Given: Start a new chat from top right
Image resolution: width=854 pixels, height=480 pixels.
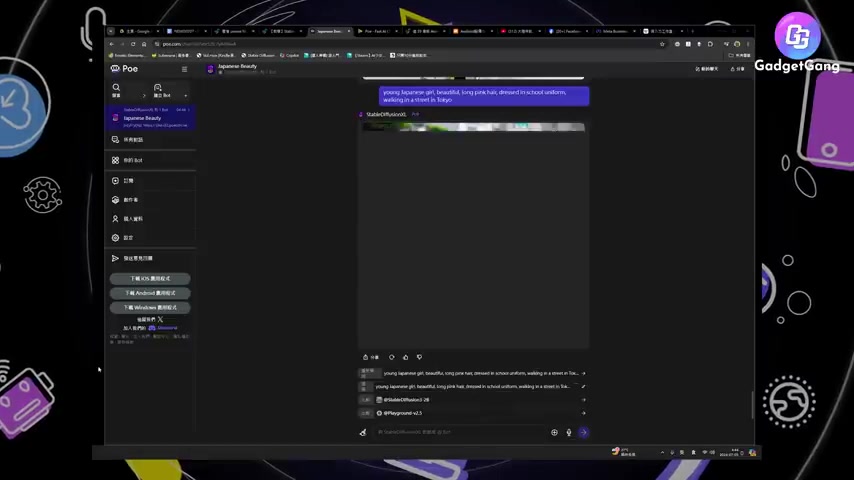Looking at the screenshot, I should (706, 69).
